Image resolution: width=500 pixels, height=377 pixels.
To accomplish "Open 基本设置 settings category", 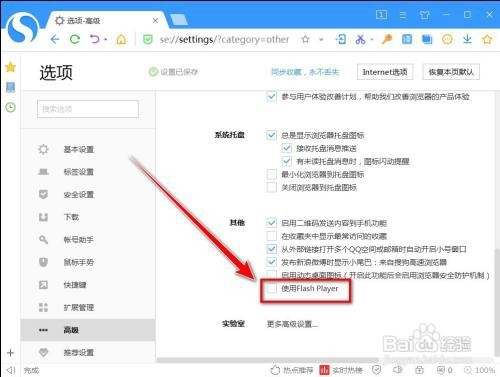I will pyautogui.click(x=88, y=149).
